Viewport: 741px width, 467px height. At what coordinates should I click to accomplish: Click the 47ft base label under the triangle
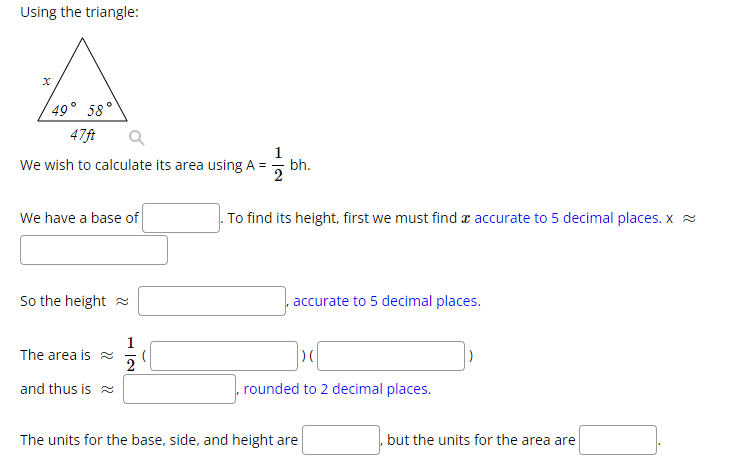[x=83, y=135]
